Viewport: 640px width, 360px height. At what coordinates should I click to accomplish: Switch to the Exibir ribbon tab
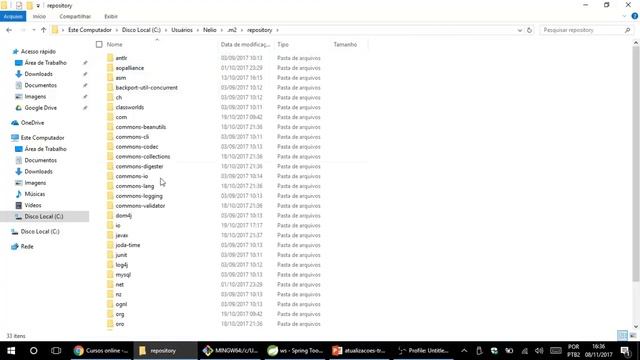pos(111,16)
